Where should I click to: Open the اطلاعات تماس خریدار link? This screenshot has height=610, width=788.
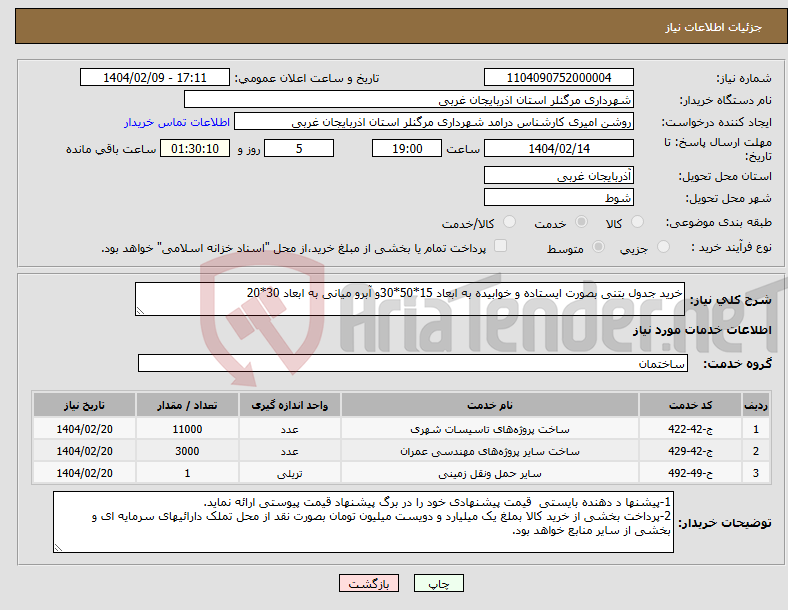pos(177,122)
